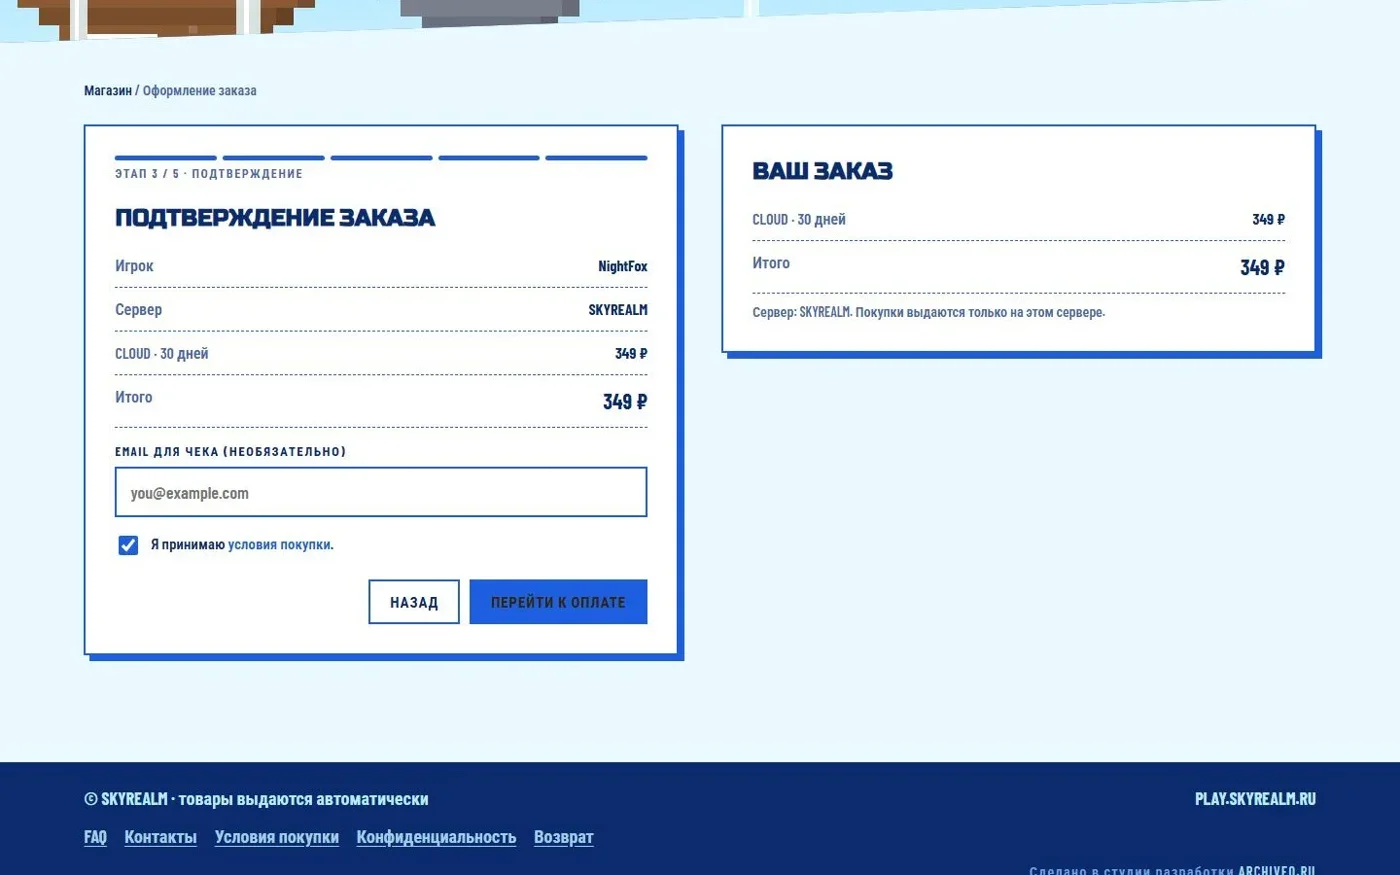The height and width of the screenshot is (875, 1400).
Task: Go back with the НАЗАД button
Action: (414, 602)
